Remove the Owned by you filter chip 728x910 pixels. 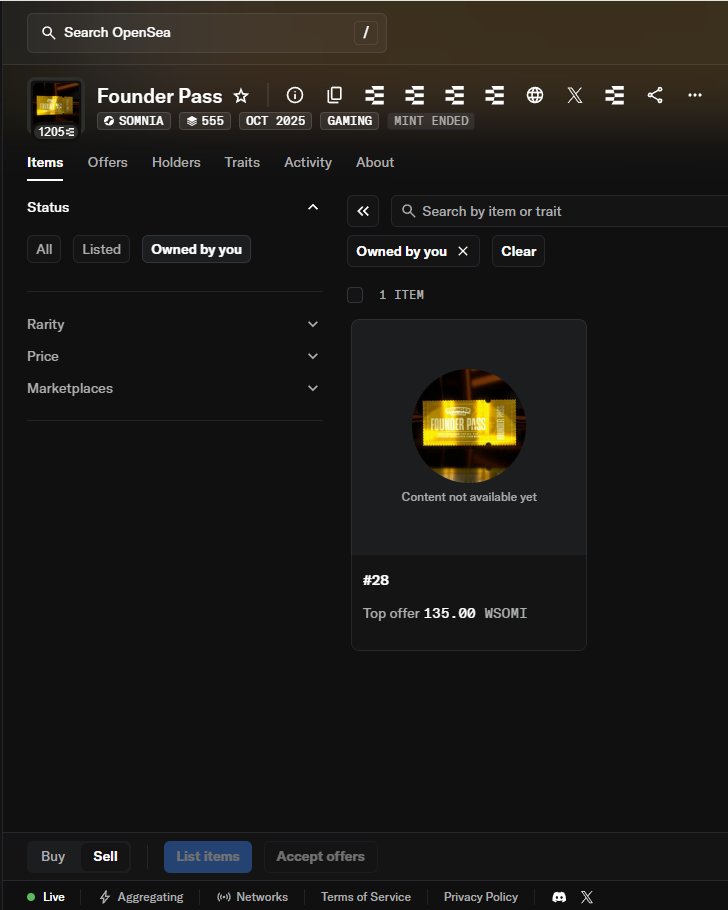point(463,251)
